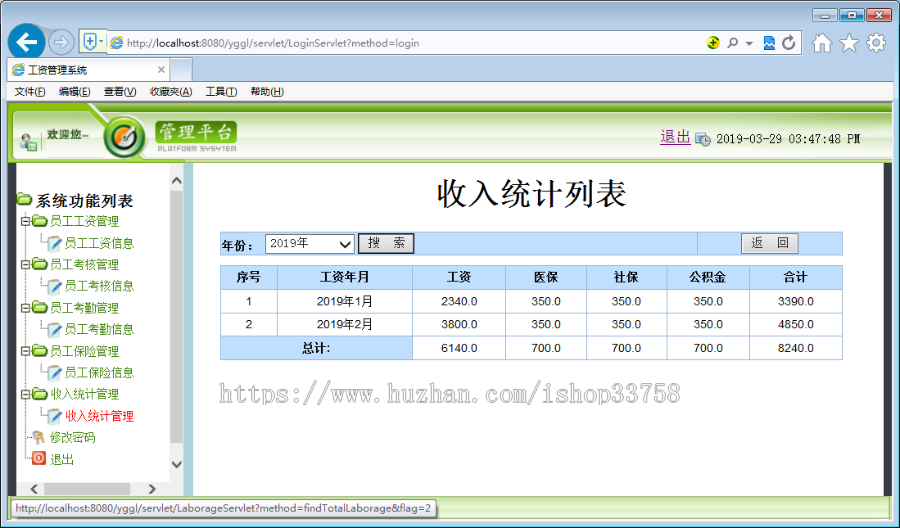Click the 总计 total 8240.0 cell
The height and width of the screenshot is (528, 900).
click(x=796, y=348)
